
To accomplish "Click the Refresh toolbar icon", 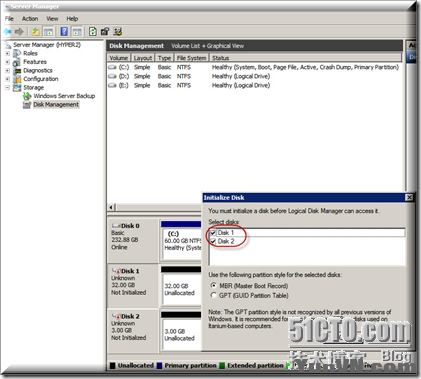I will pyautogui.click(x=93, y=32).
